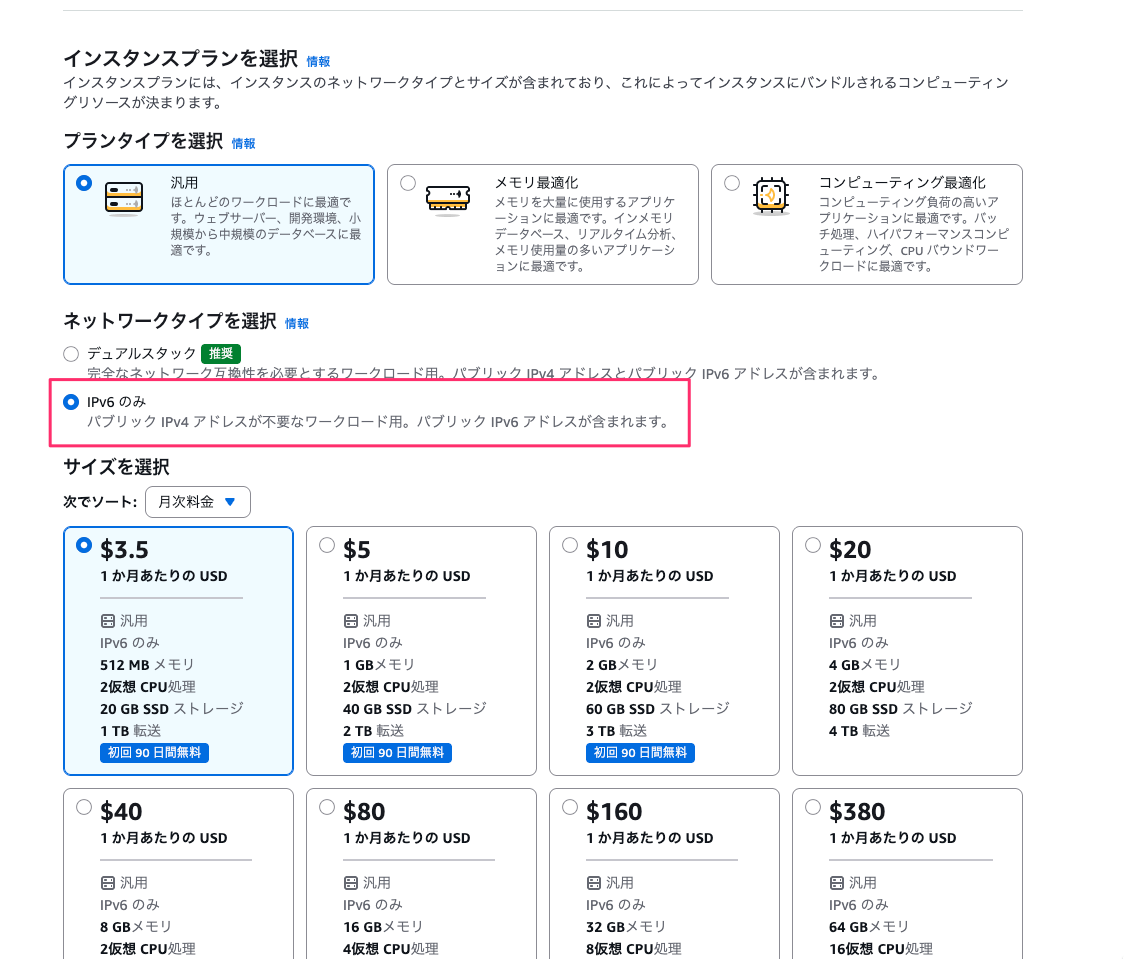Click the 20 GB SSD ストレージ text
This screenshot has height=959, width=1124.
(172, 709)
